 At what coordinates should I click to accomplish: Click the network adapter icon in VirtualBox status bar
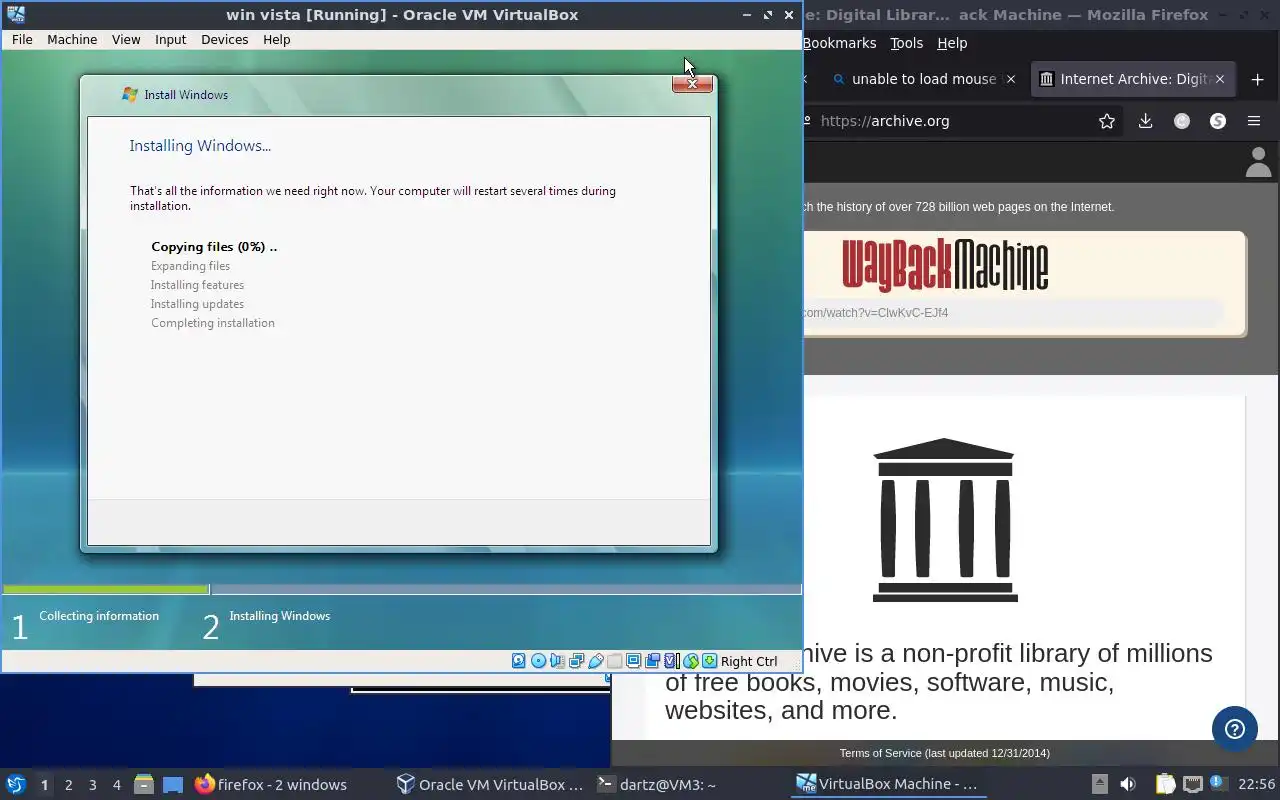pos(576,661)
